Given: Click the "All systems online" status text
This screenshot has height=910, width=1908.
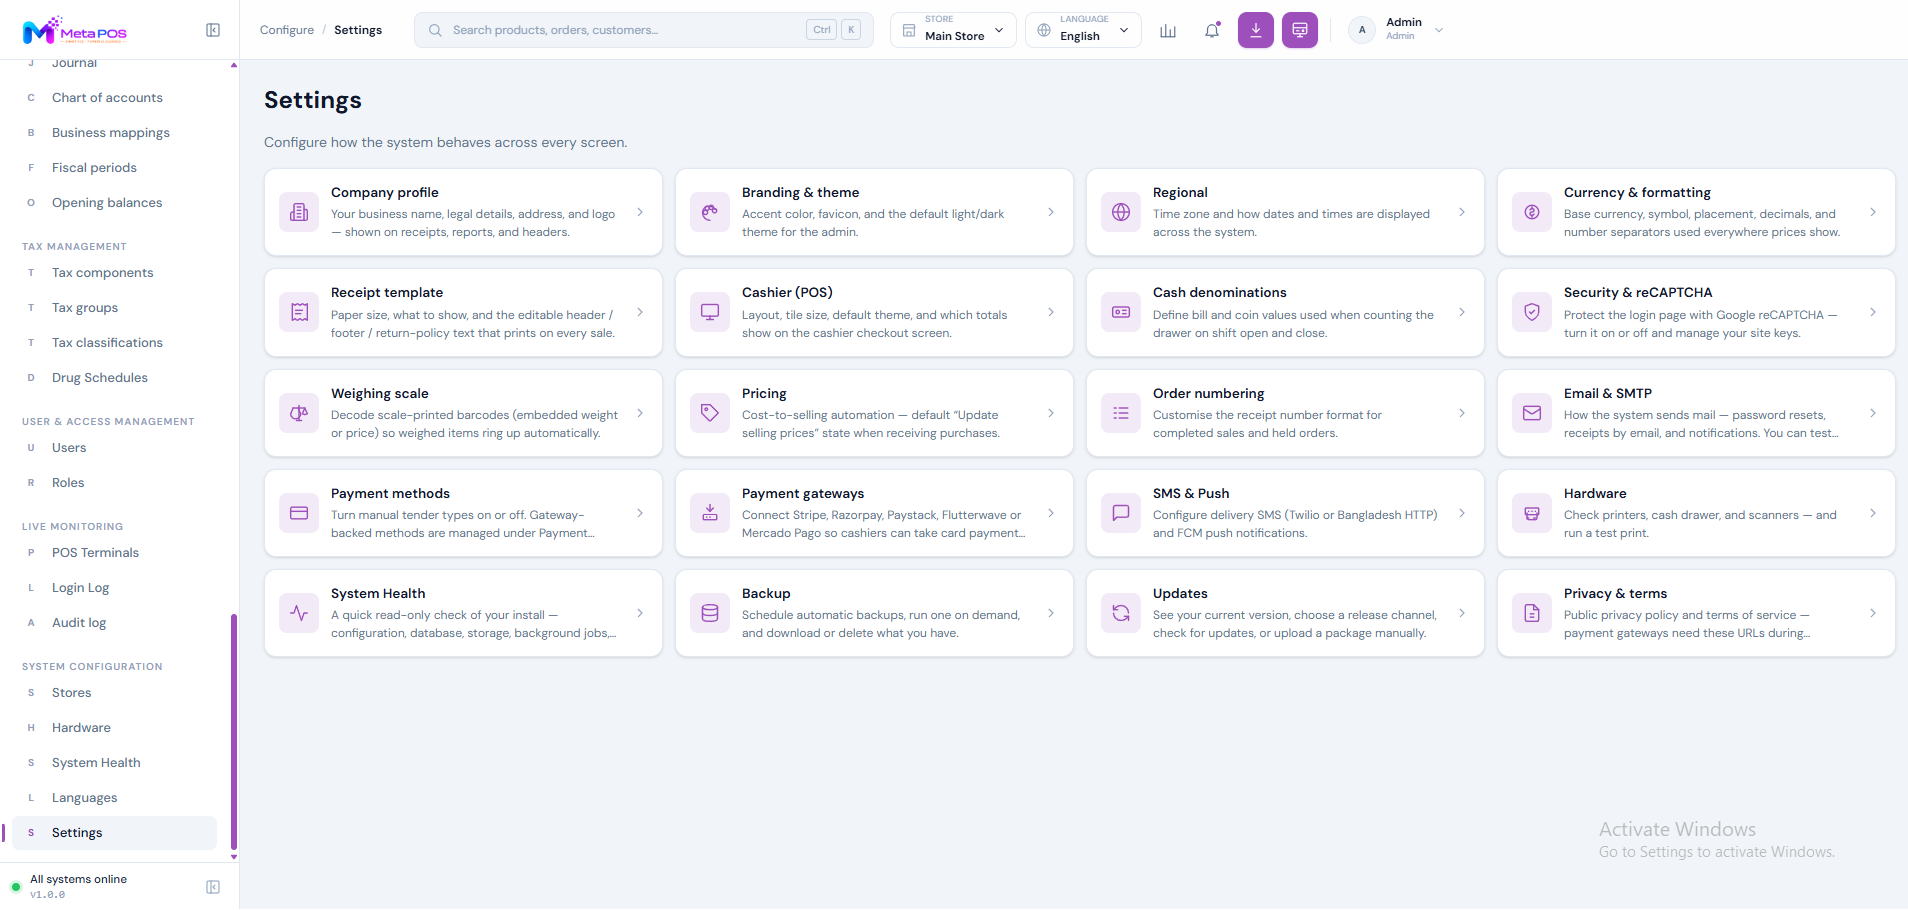Looking at the screenshot, I should tap(78, 880).
